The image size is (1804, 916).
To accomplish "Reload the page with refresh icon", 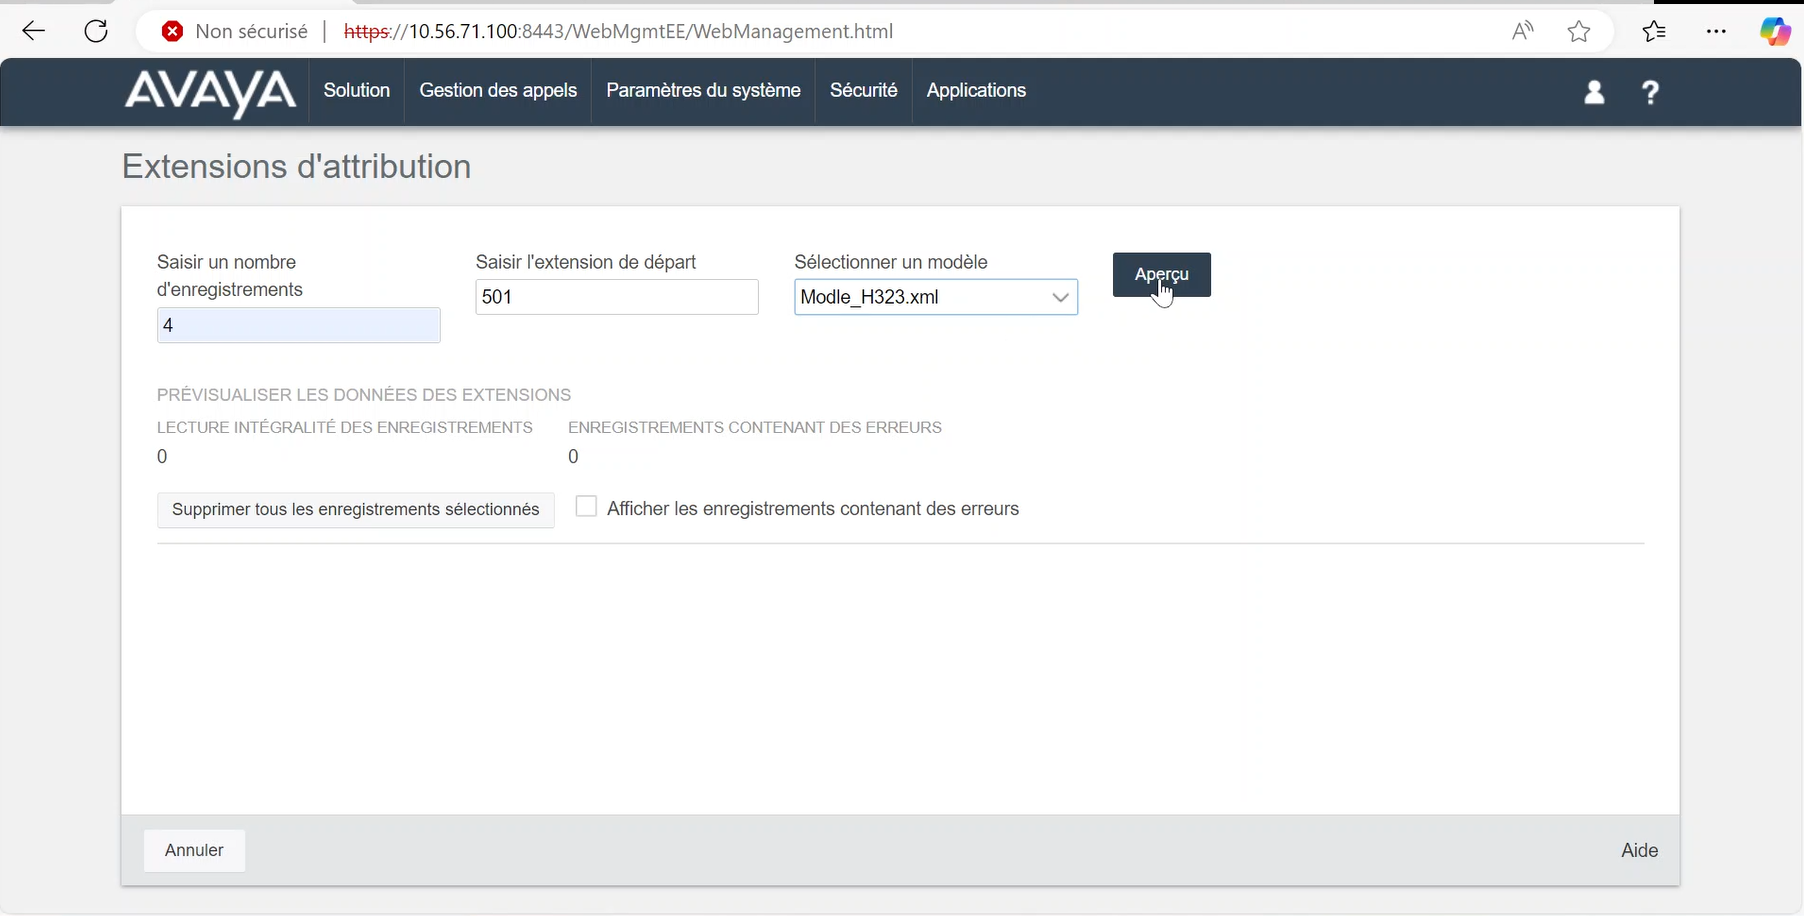I will click(x=96, y=31).
